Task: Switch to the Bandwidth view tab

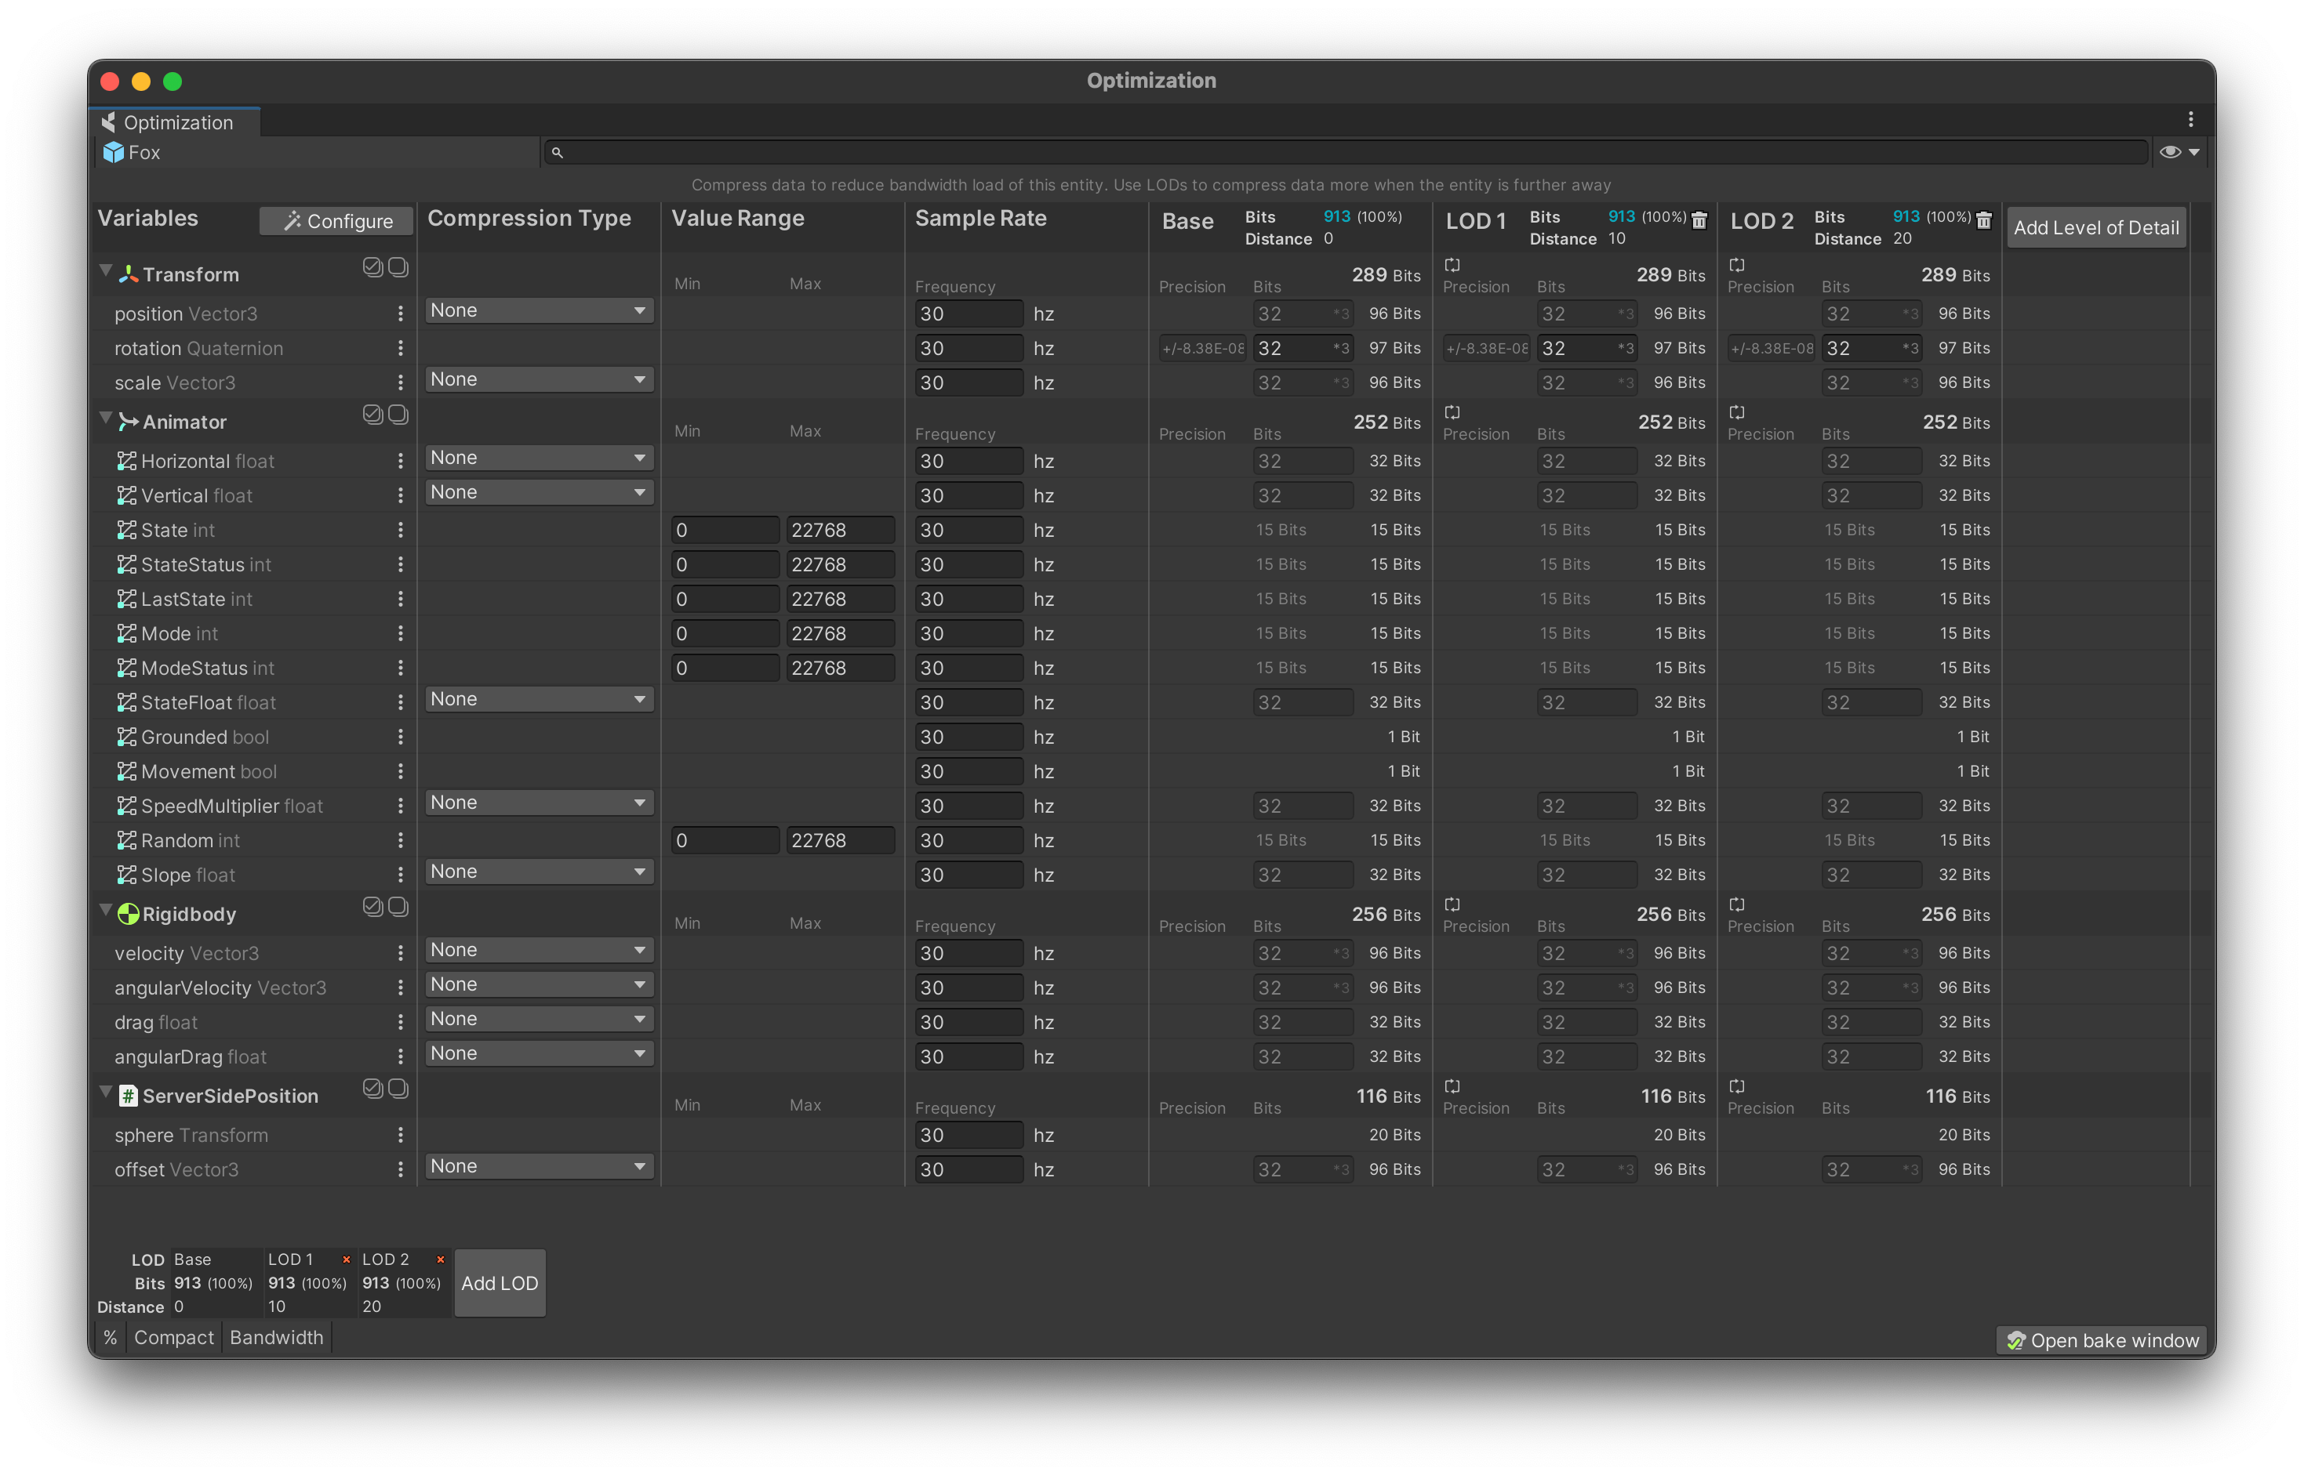Action: click(x=276, y=1337)
